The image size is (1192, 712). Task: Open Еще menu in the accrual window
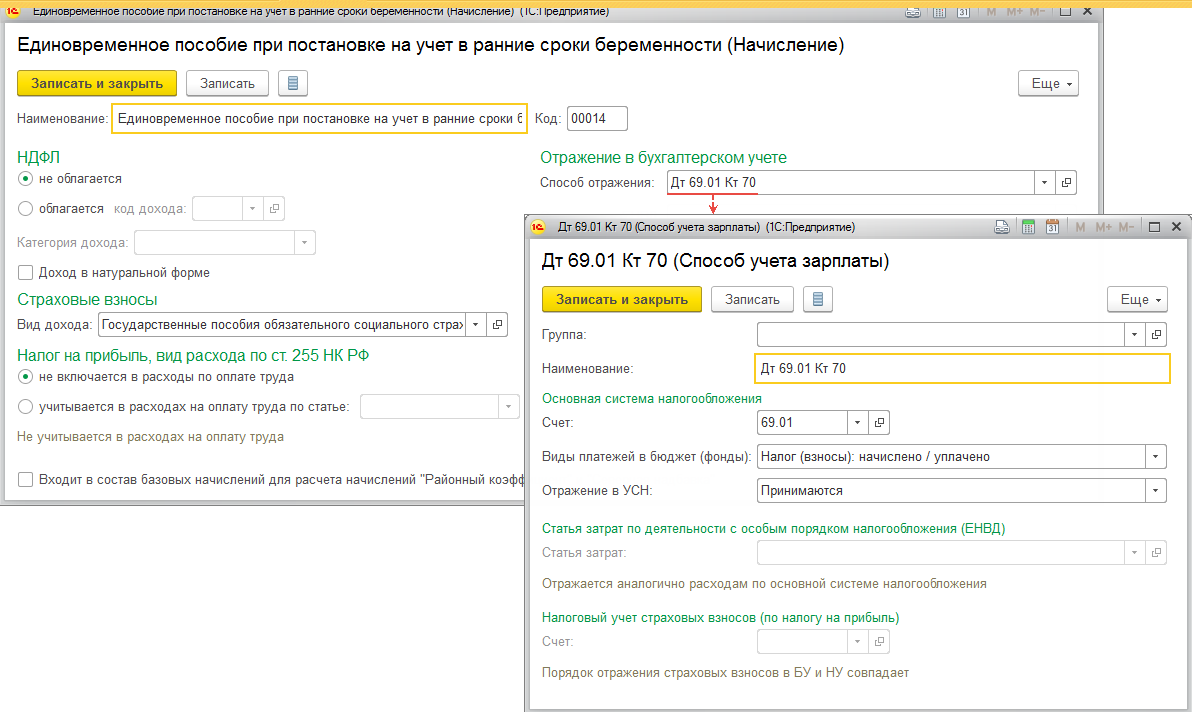(x=1048, y=84)
